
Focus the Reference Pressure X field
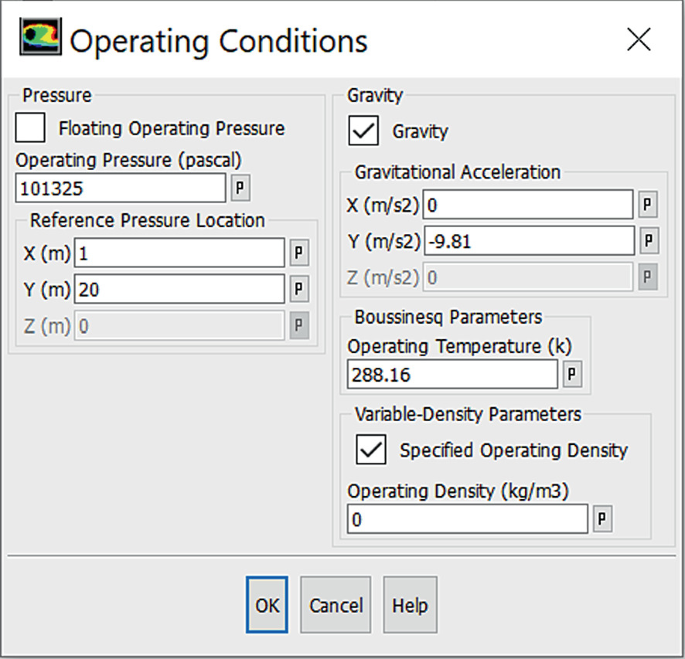click(179, 253)
